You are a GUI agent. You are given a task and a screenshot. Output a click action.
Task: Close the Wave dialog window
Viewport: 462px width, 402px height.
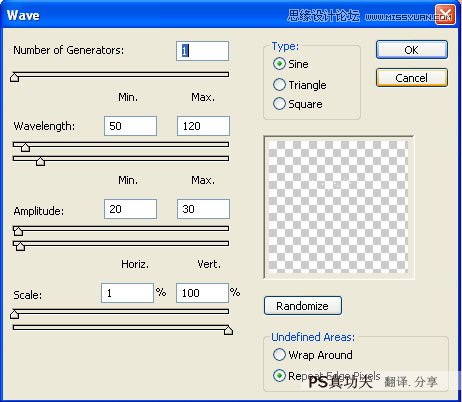tap(445, 15)
